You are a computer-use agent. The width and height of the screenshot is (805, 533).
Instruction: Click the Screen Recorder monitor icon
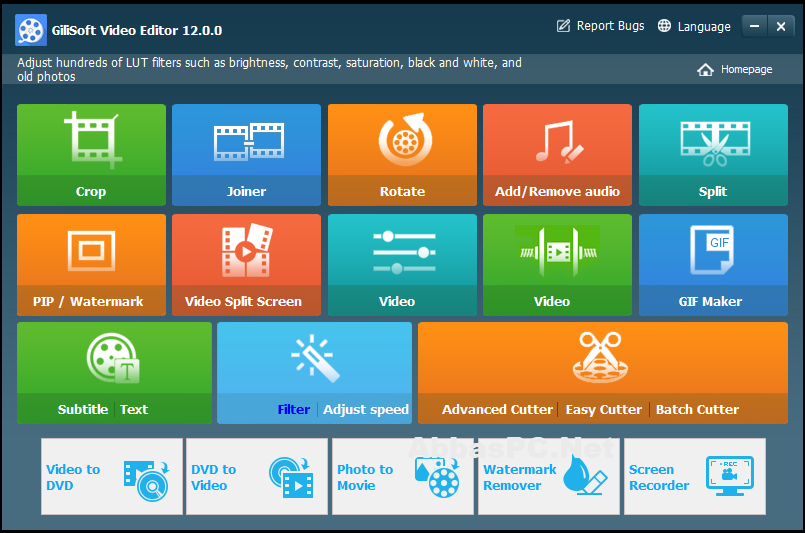tap(730, 476)
